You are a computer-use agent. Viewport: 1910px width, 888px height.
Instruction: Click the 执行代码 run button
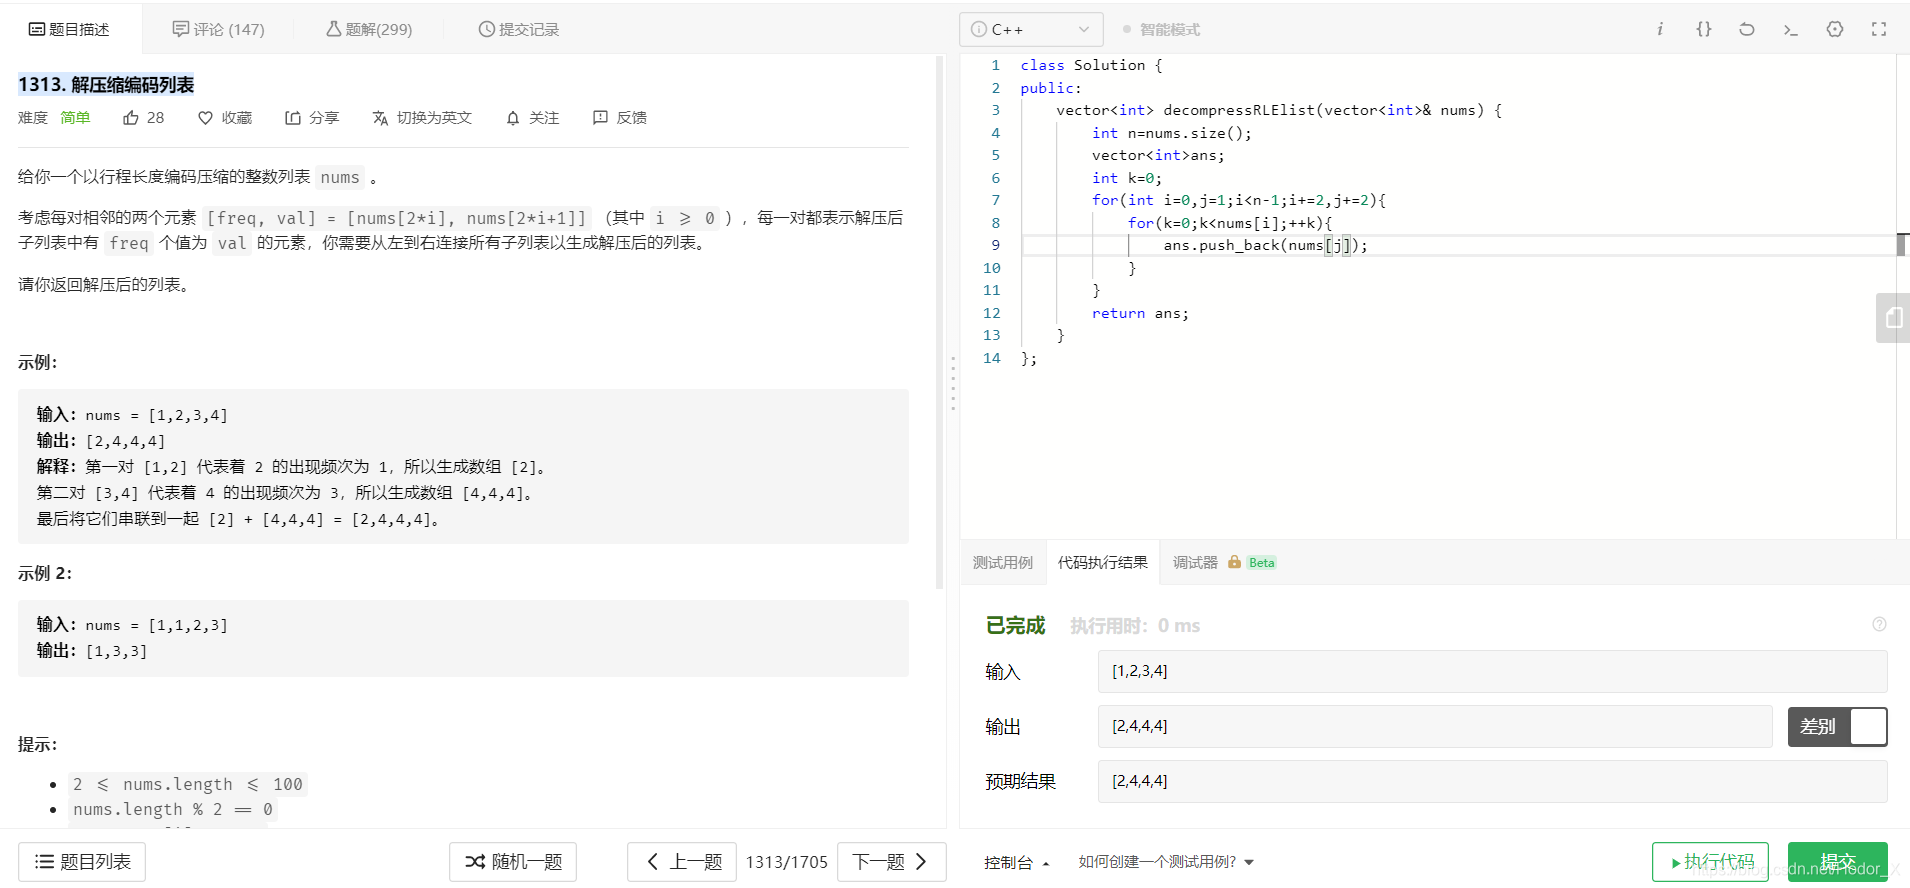click(1710, 862)
